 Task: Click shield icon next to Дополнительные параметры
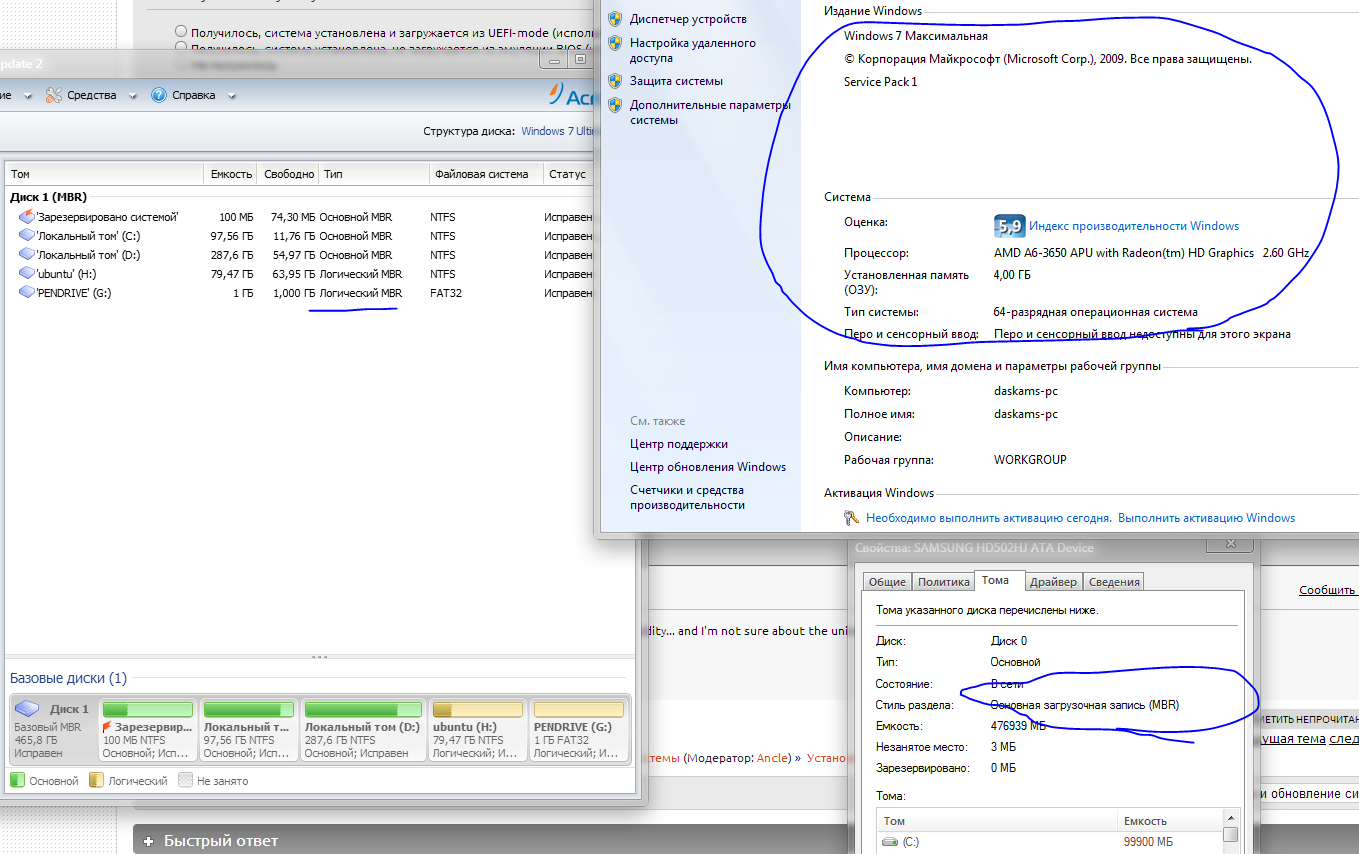click(x=615, y=106)
